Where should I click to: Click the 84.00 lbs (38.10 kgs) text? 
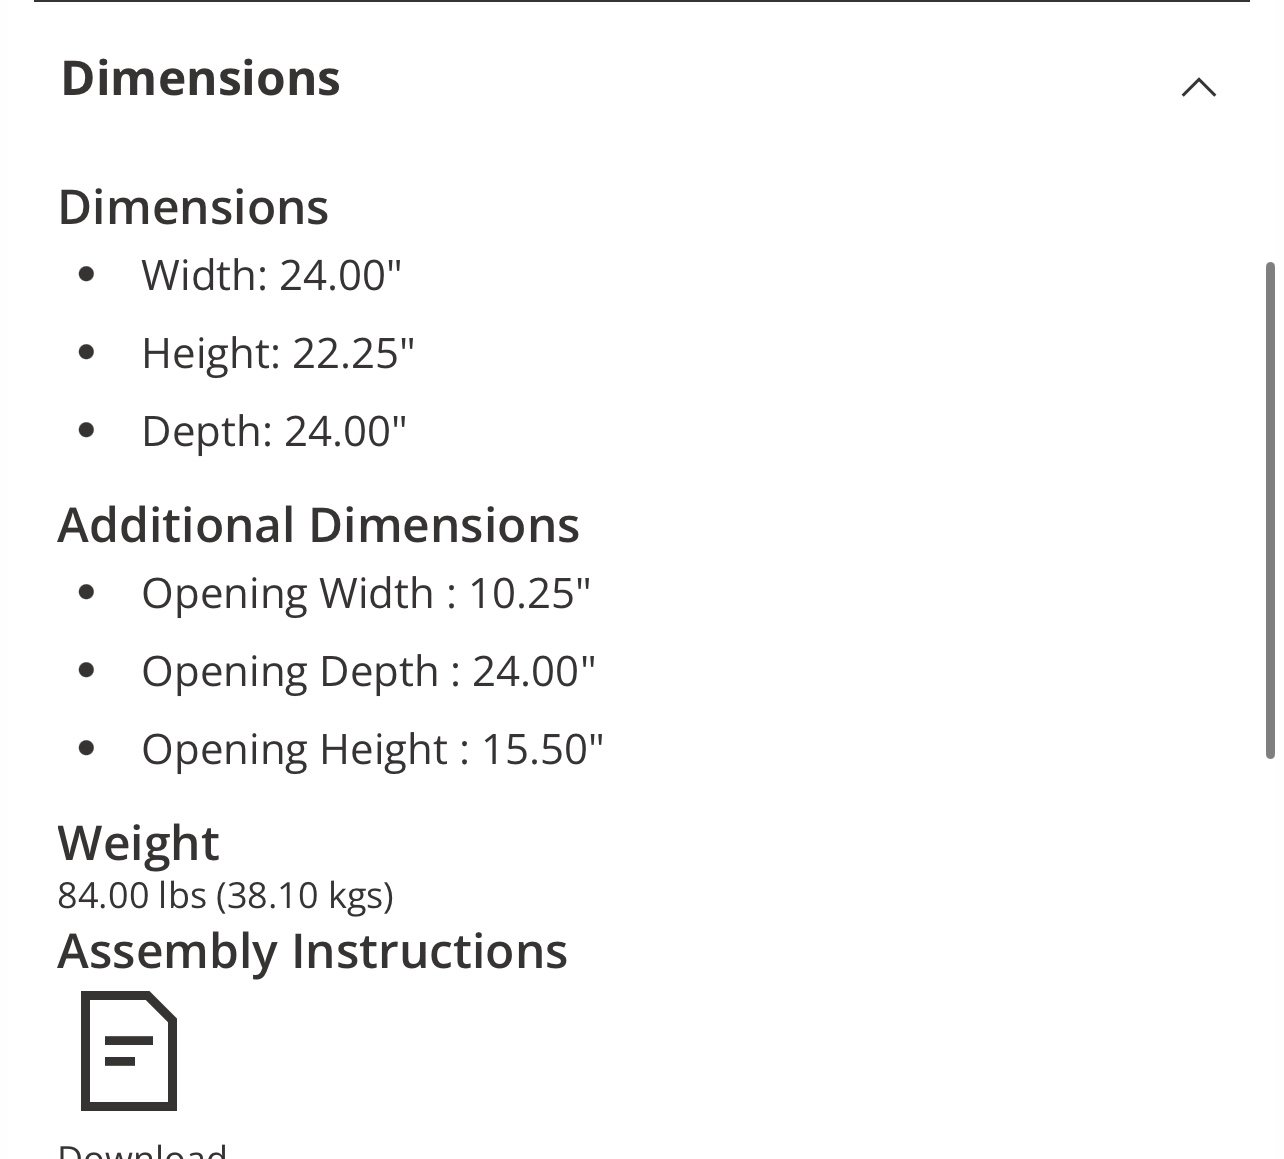(225, 895)
